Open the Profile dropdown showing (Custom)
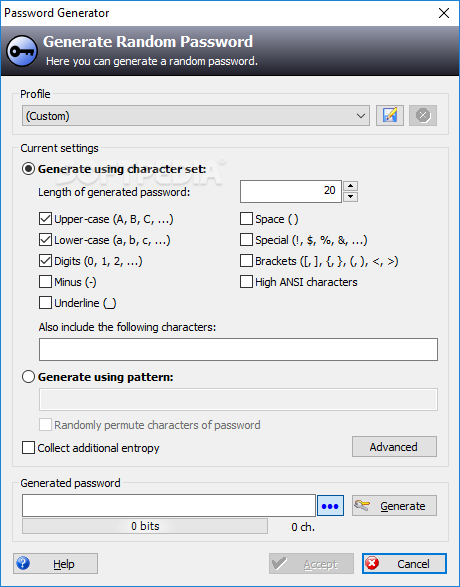460x587 pixels. click(196, 115)
